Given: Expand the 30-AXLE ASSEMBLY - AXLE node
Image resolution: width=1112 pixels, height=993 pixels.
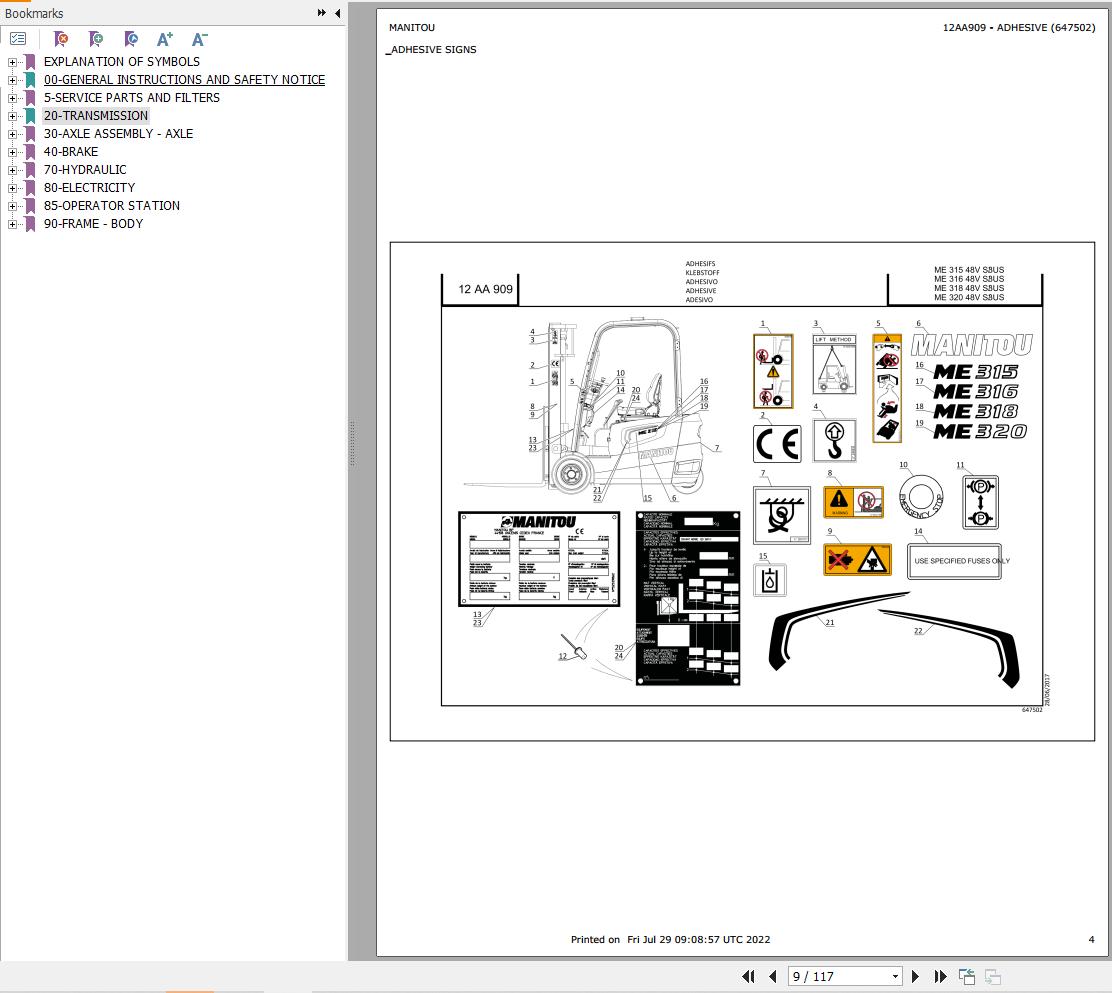Looking at the screenshot, I should (12, 134).
